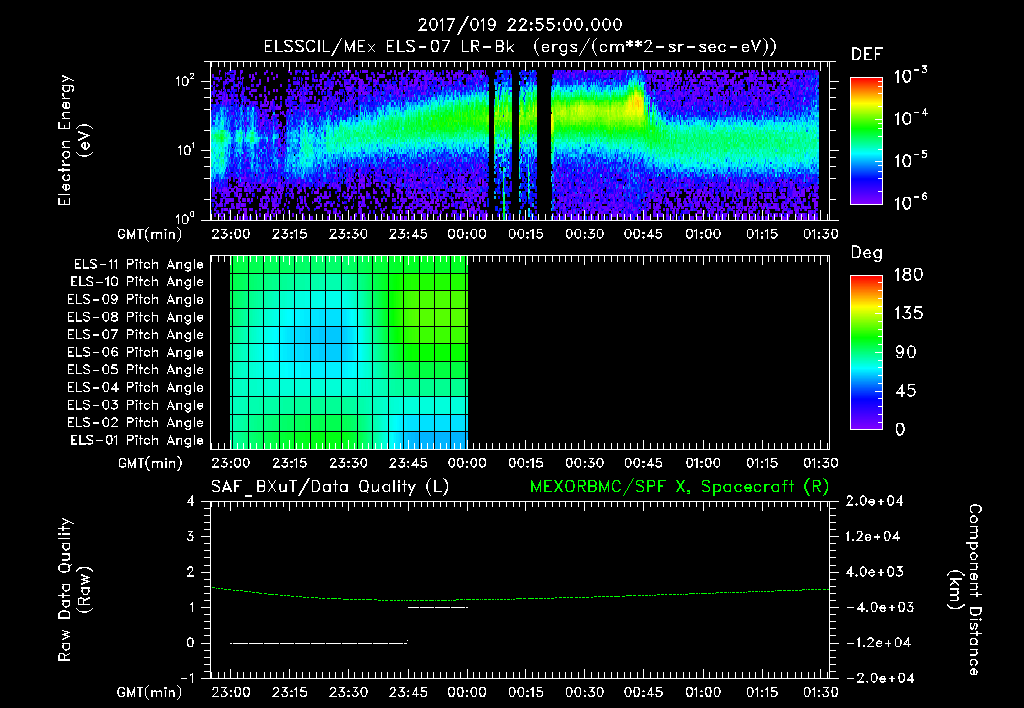Image resolution: width=1024 pixels, height=708 pixels.
Task: Click the 4.0e+03 right axis value
Action: 876,571
